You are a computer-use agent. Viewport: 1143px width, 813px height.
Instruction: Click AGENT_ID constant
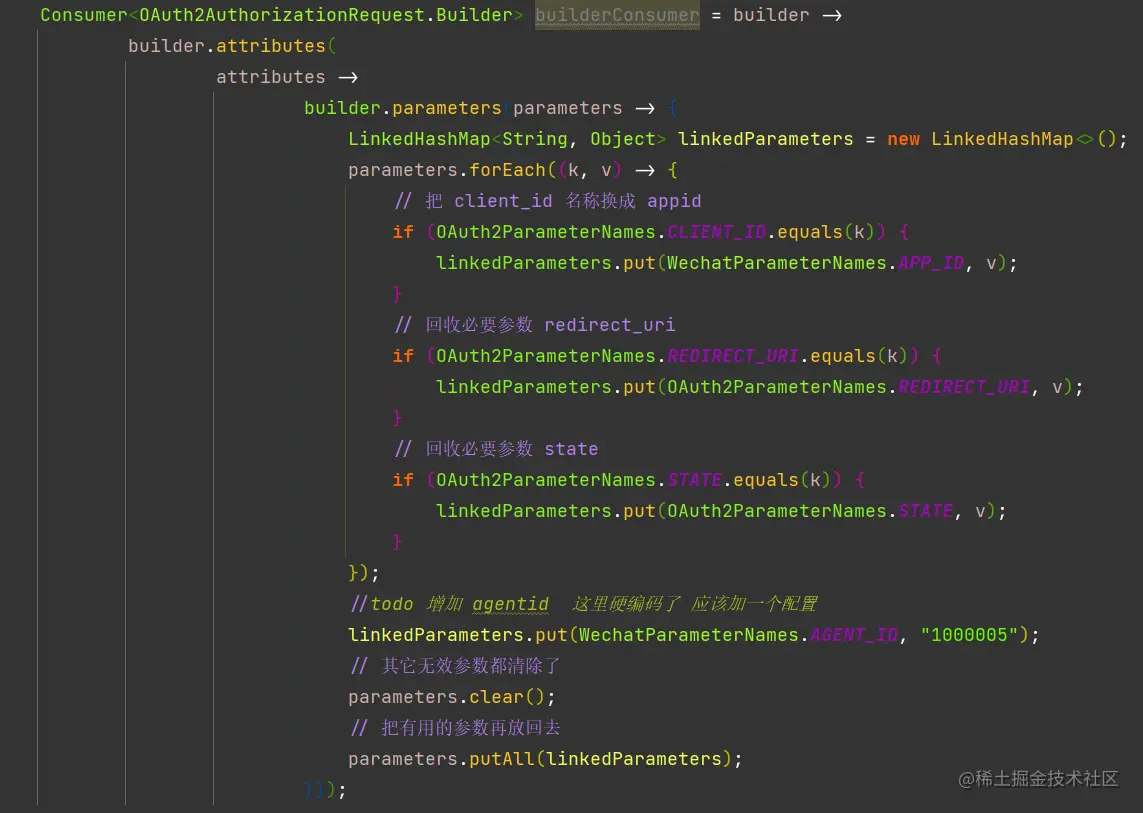[854, 635]
